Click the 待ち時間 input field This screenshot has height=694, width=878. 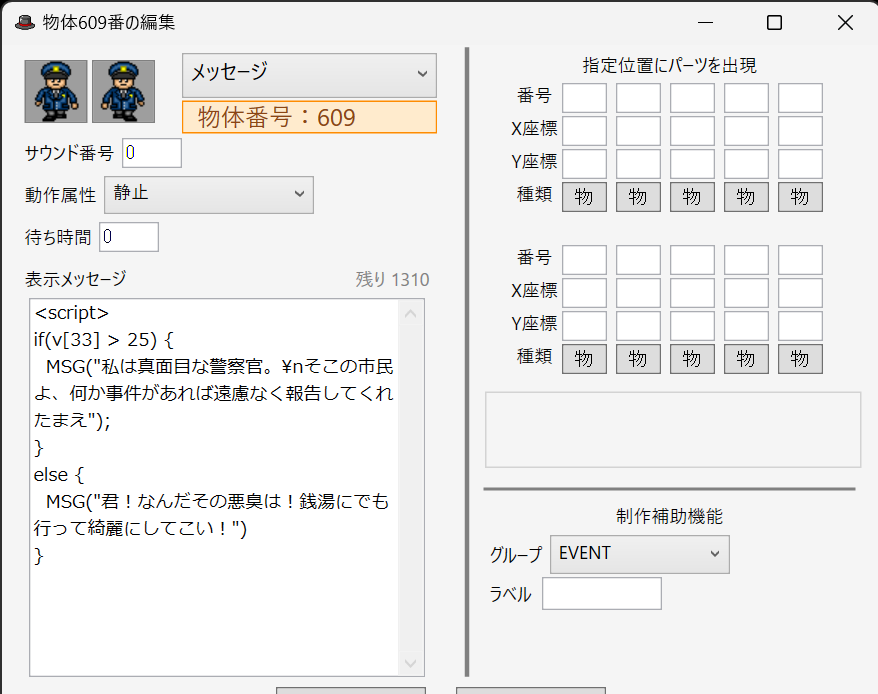(128, 236)
